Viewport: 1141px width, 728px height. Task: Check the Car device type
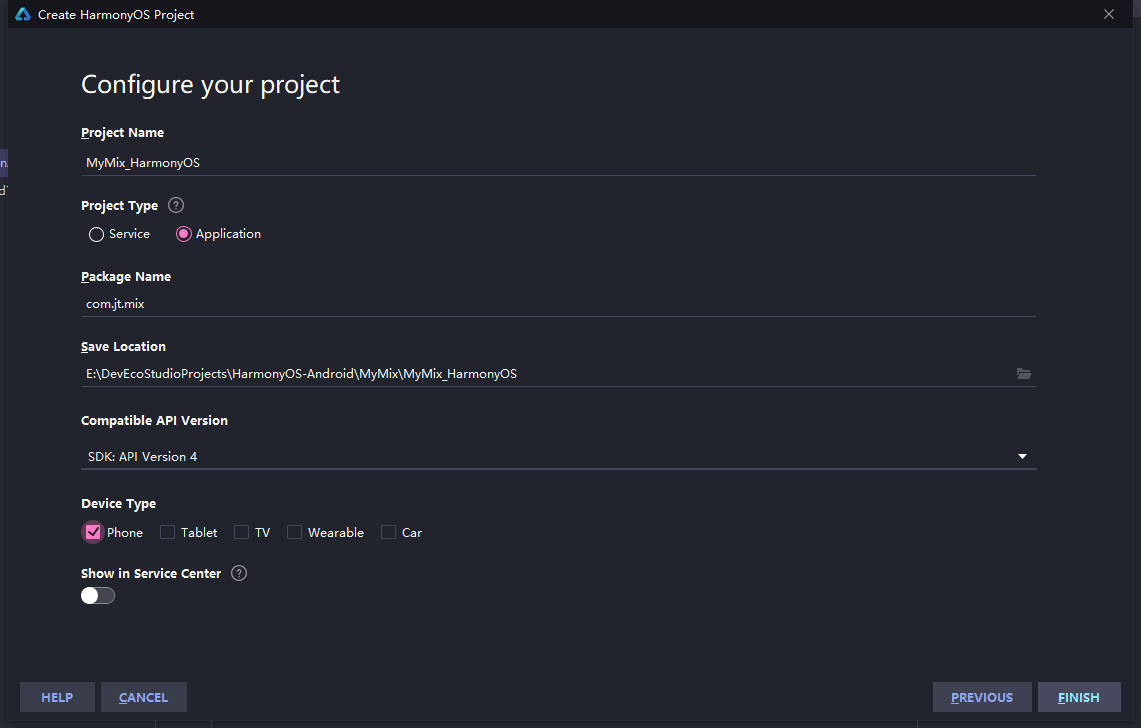(389, 532)
